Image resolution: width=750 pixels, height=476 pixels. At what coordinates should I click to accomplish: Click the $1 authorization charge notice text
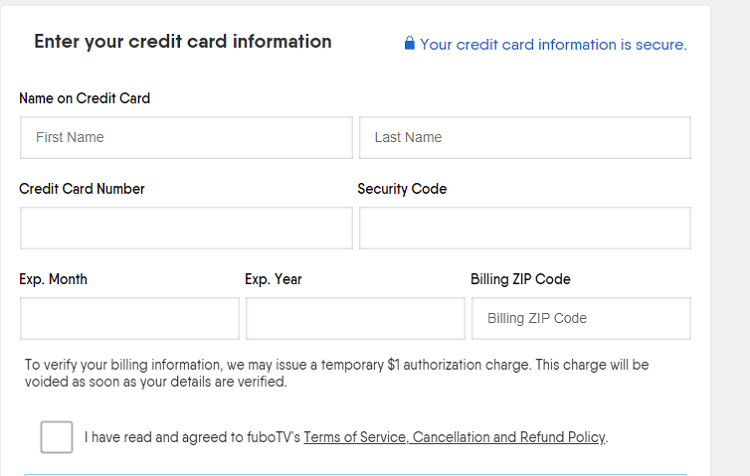tap(337, 373)
